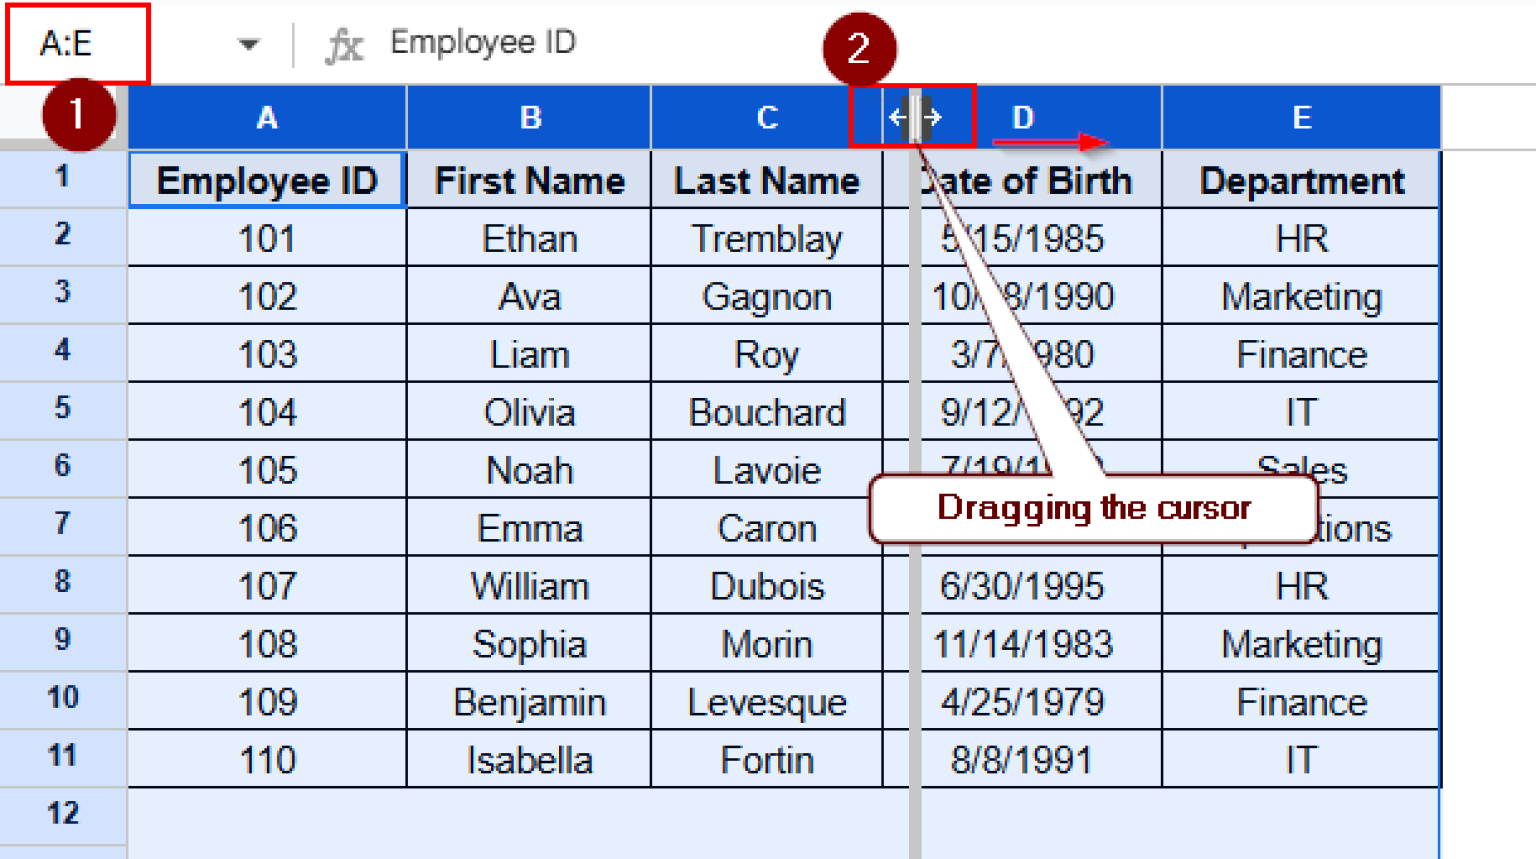Click the resize cursor icon on column C border

click(x=913, y=117)
